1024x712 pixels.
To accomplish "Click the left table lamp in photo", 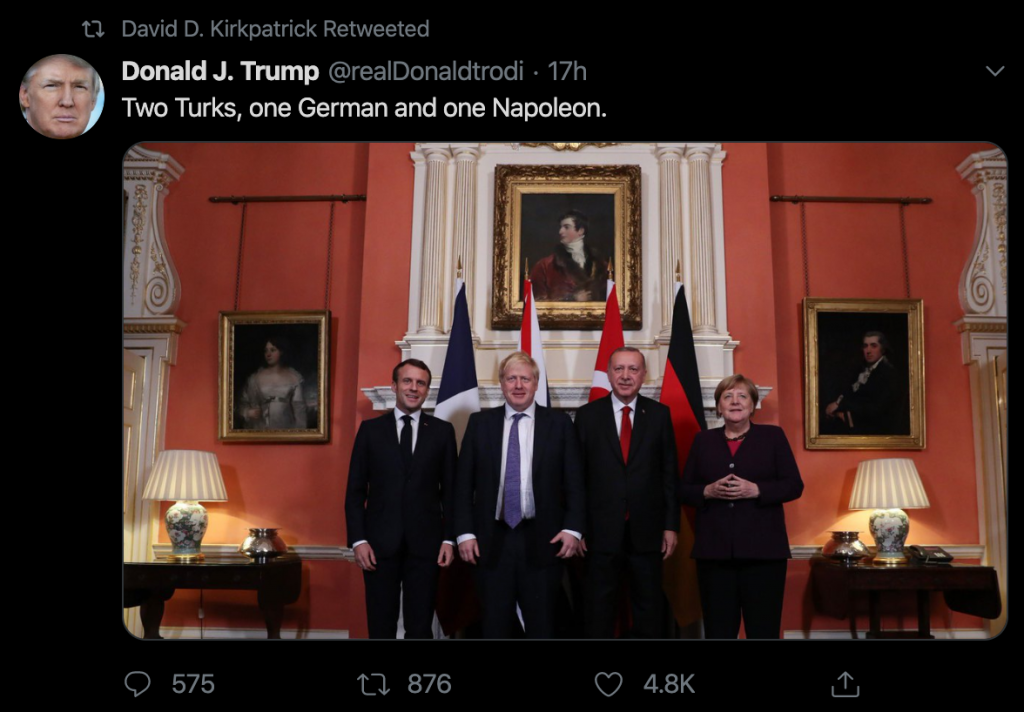I will click(x=185, y=504).
